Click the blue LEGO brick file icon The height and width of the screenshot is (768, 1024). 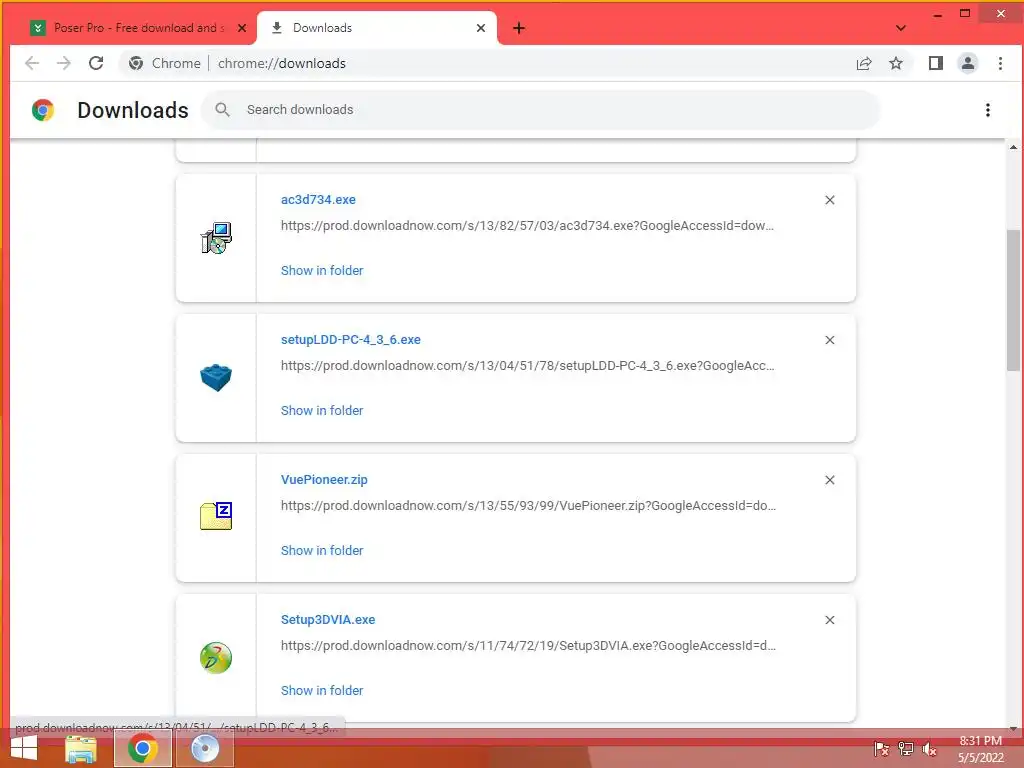216,377
